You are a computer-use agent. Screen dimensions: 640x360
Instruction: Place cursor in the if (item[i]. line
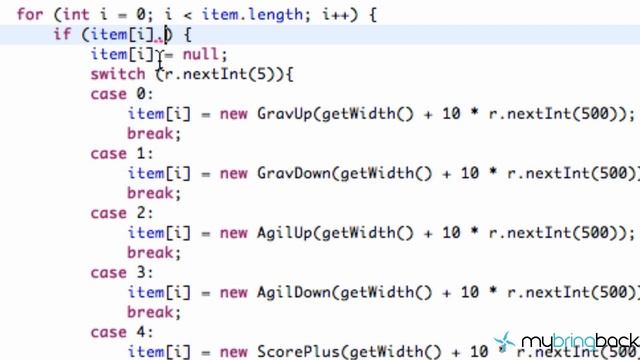coord(122,34)
